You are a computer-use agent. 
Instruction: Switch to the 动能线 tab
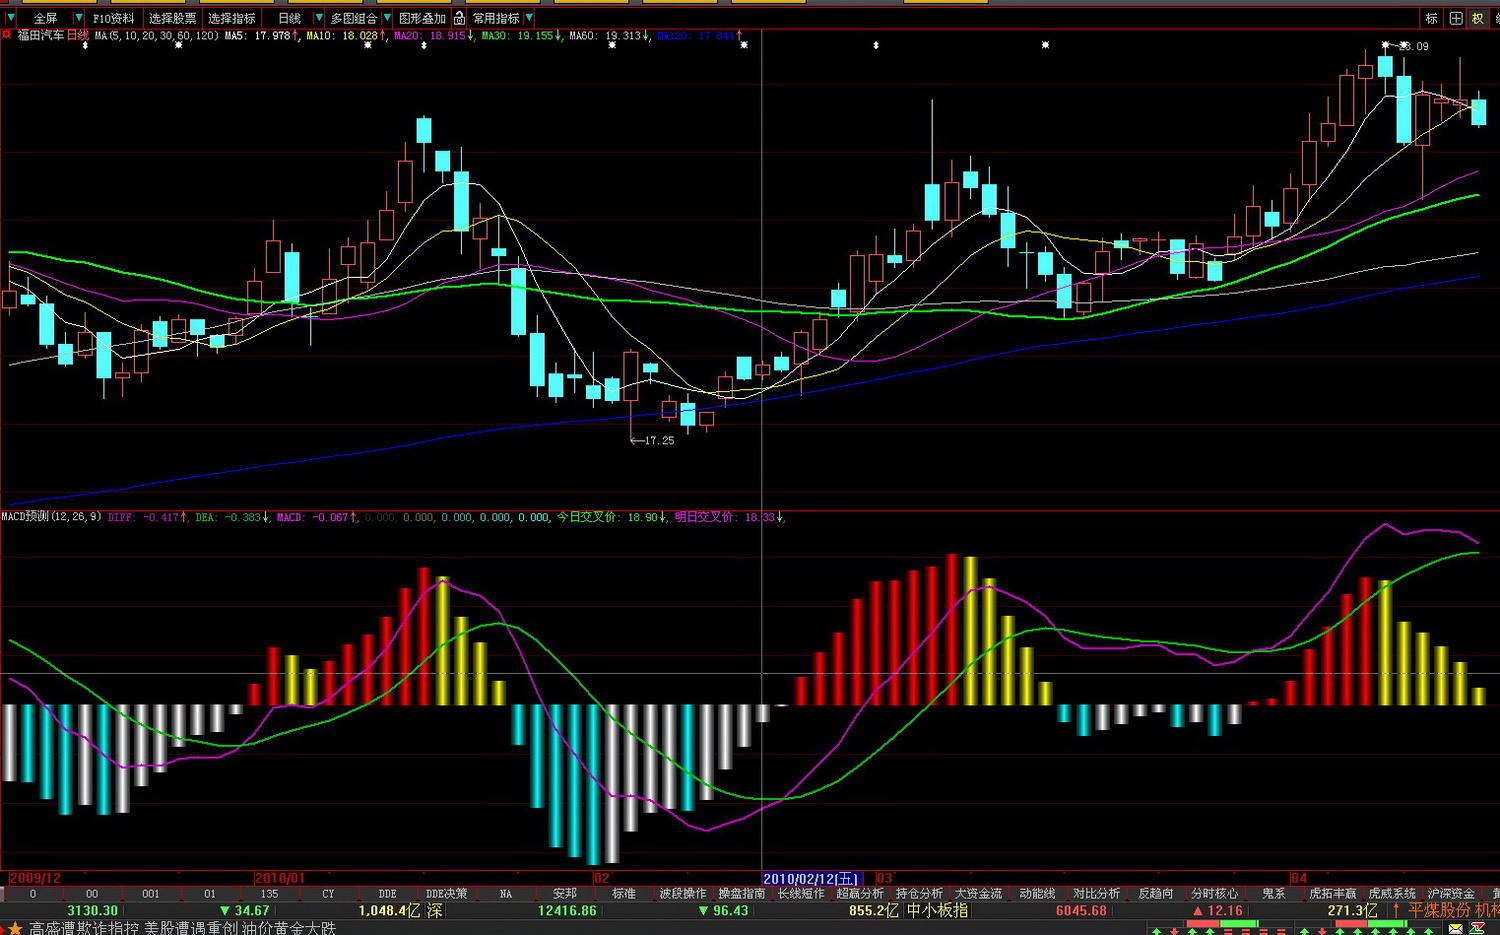(1037, 894)
